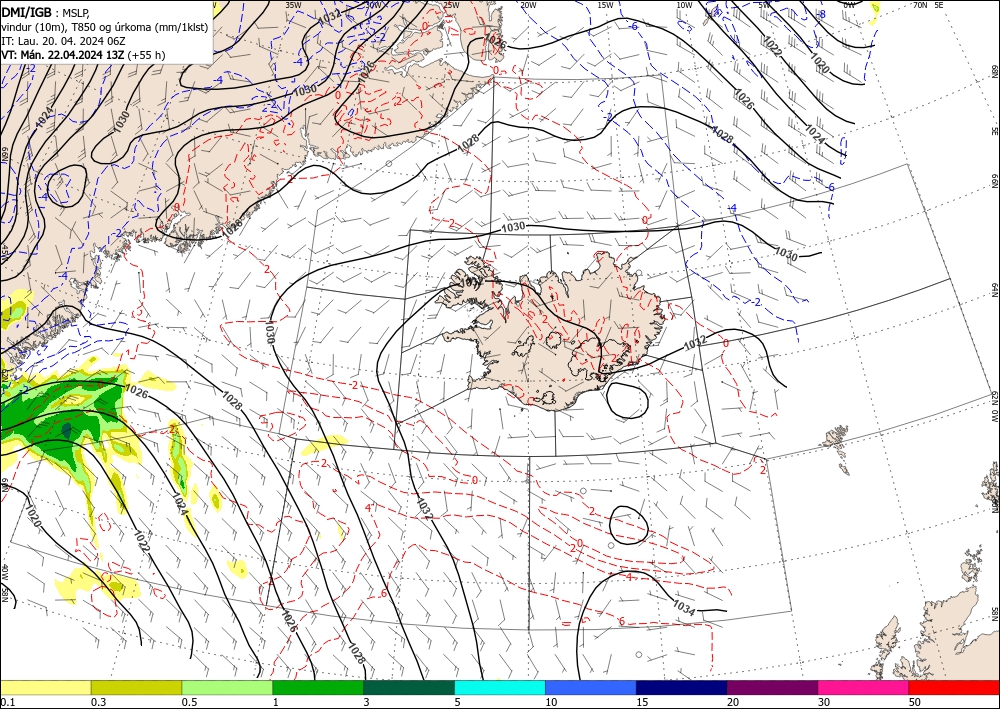
Task: Click the '20' legend value
Action: tap(733, 702)
